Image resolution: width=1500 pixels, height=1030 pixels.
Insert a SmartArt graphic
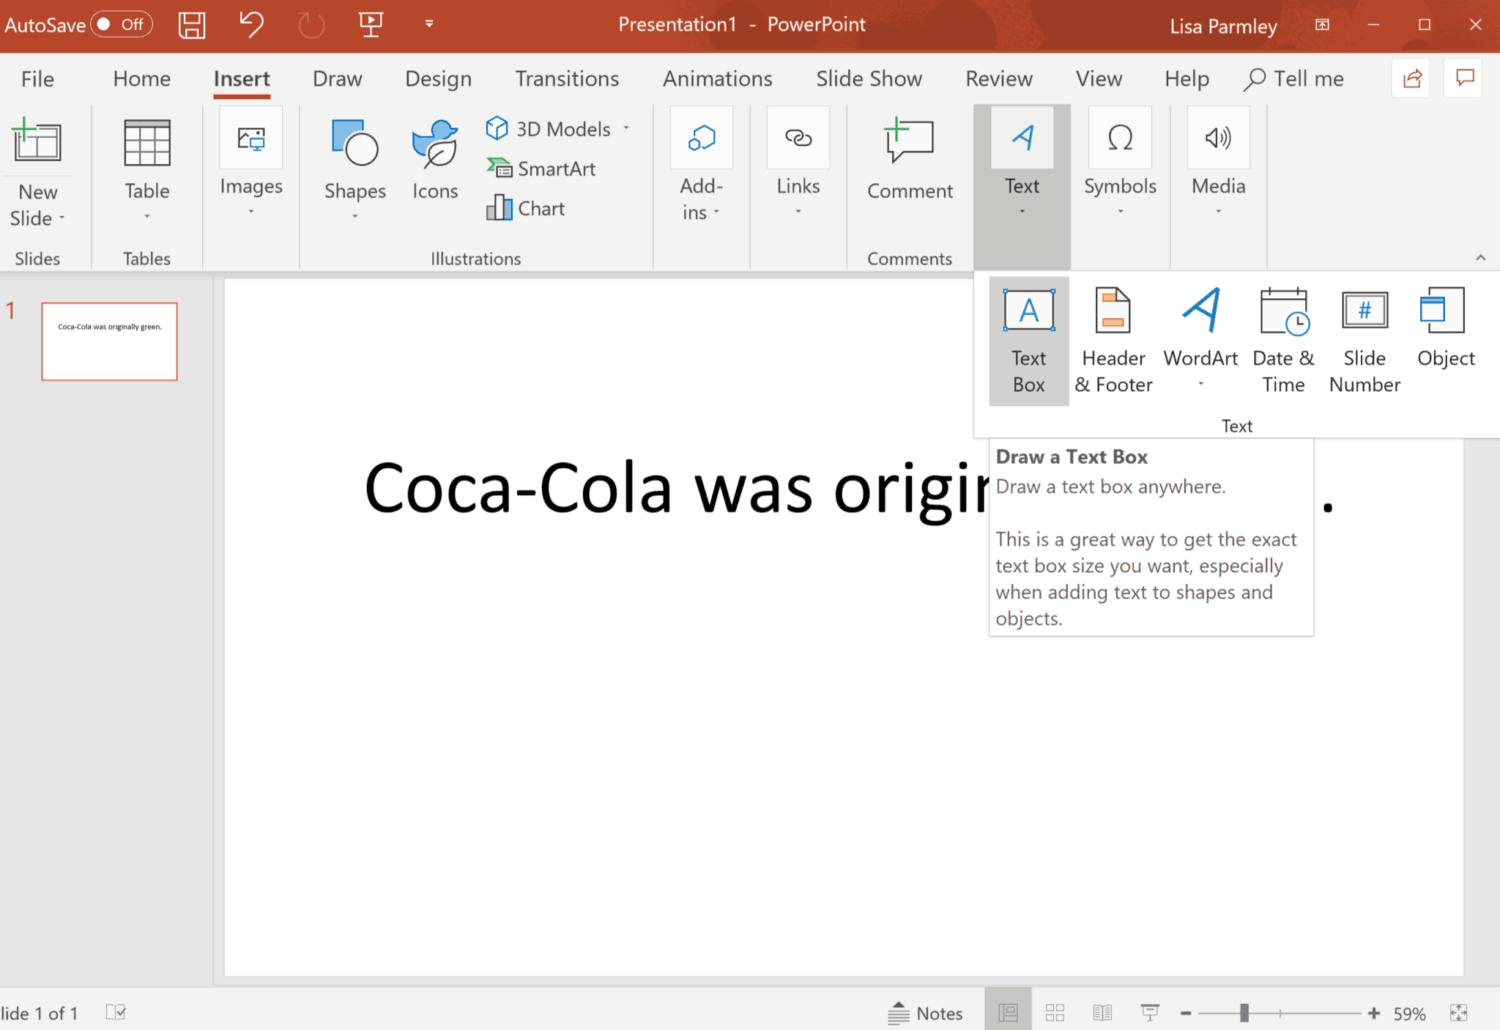(x=541, y=169)
